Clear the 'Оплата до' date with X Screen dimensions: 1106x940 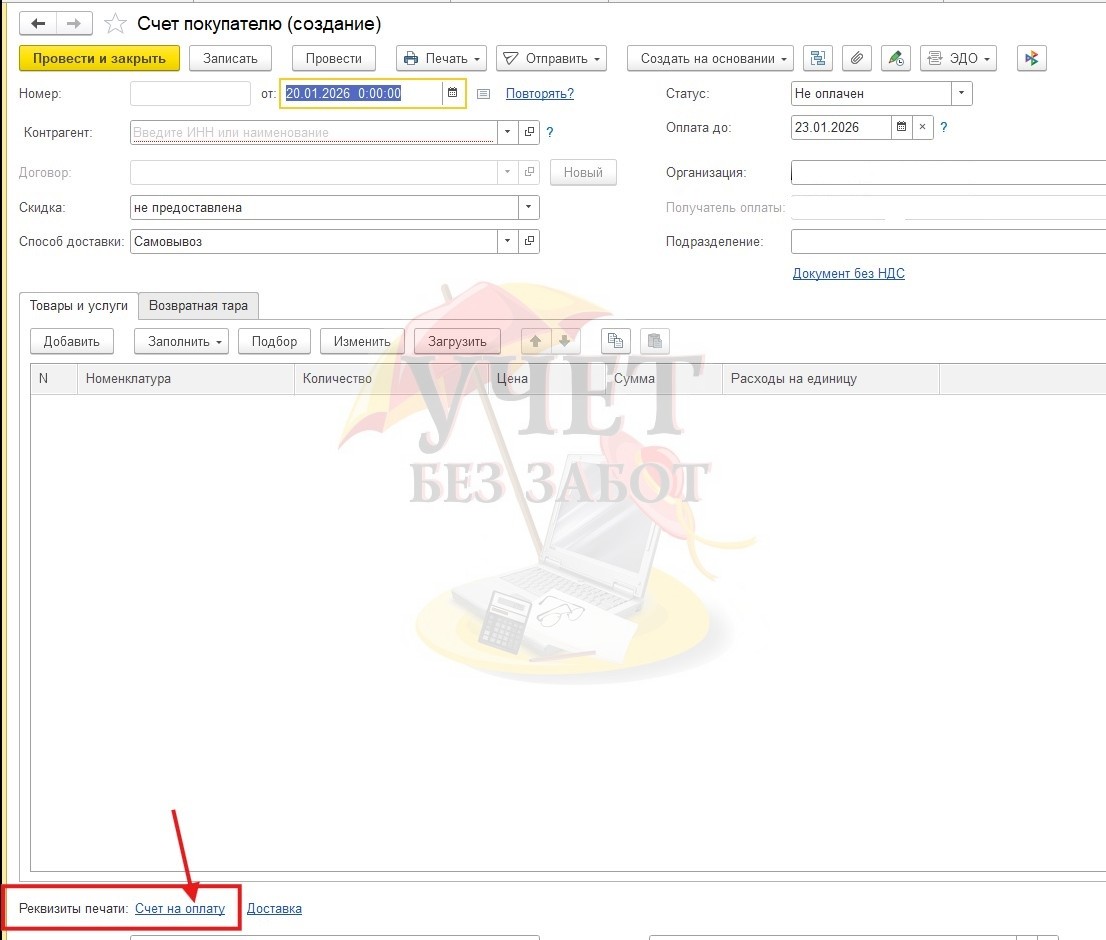[x=922, y=127]
